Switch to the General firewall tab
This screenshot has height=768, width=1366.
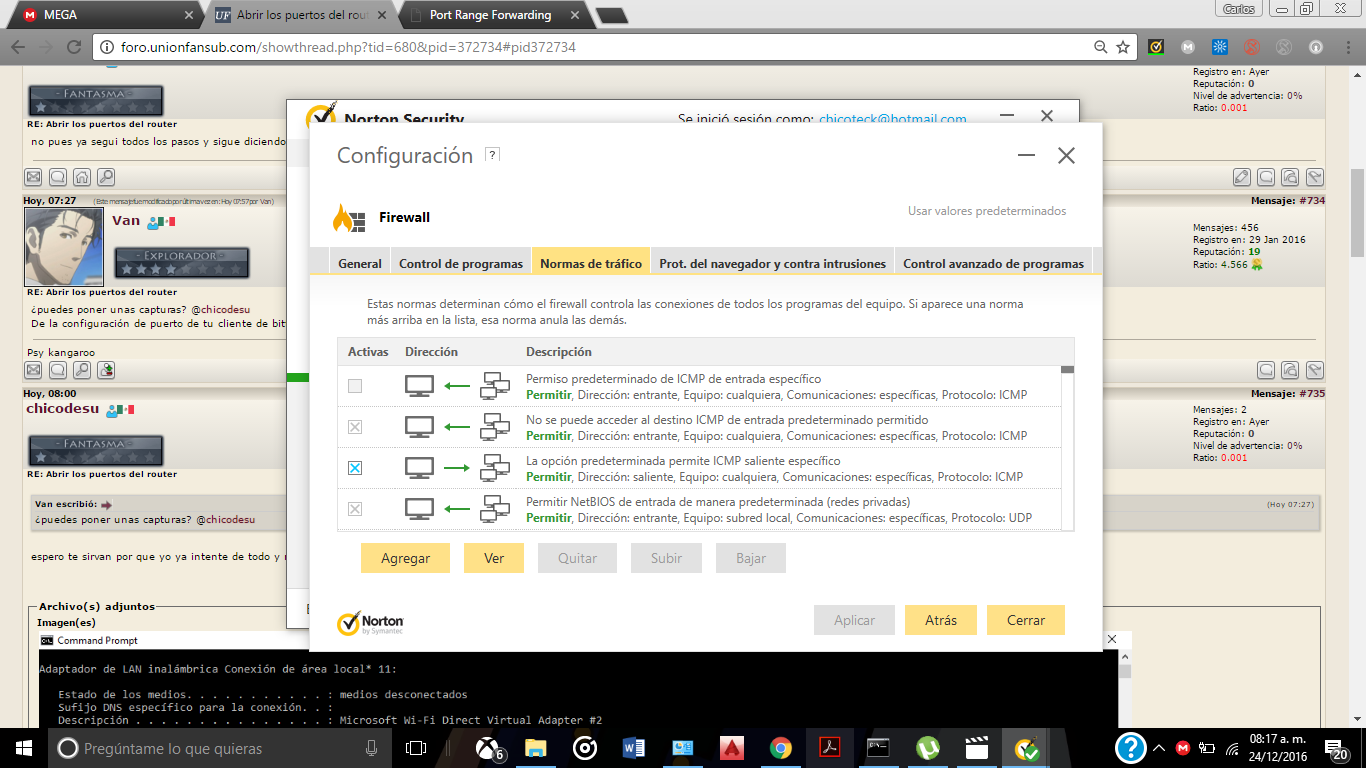pos(360,264)
